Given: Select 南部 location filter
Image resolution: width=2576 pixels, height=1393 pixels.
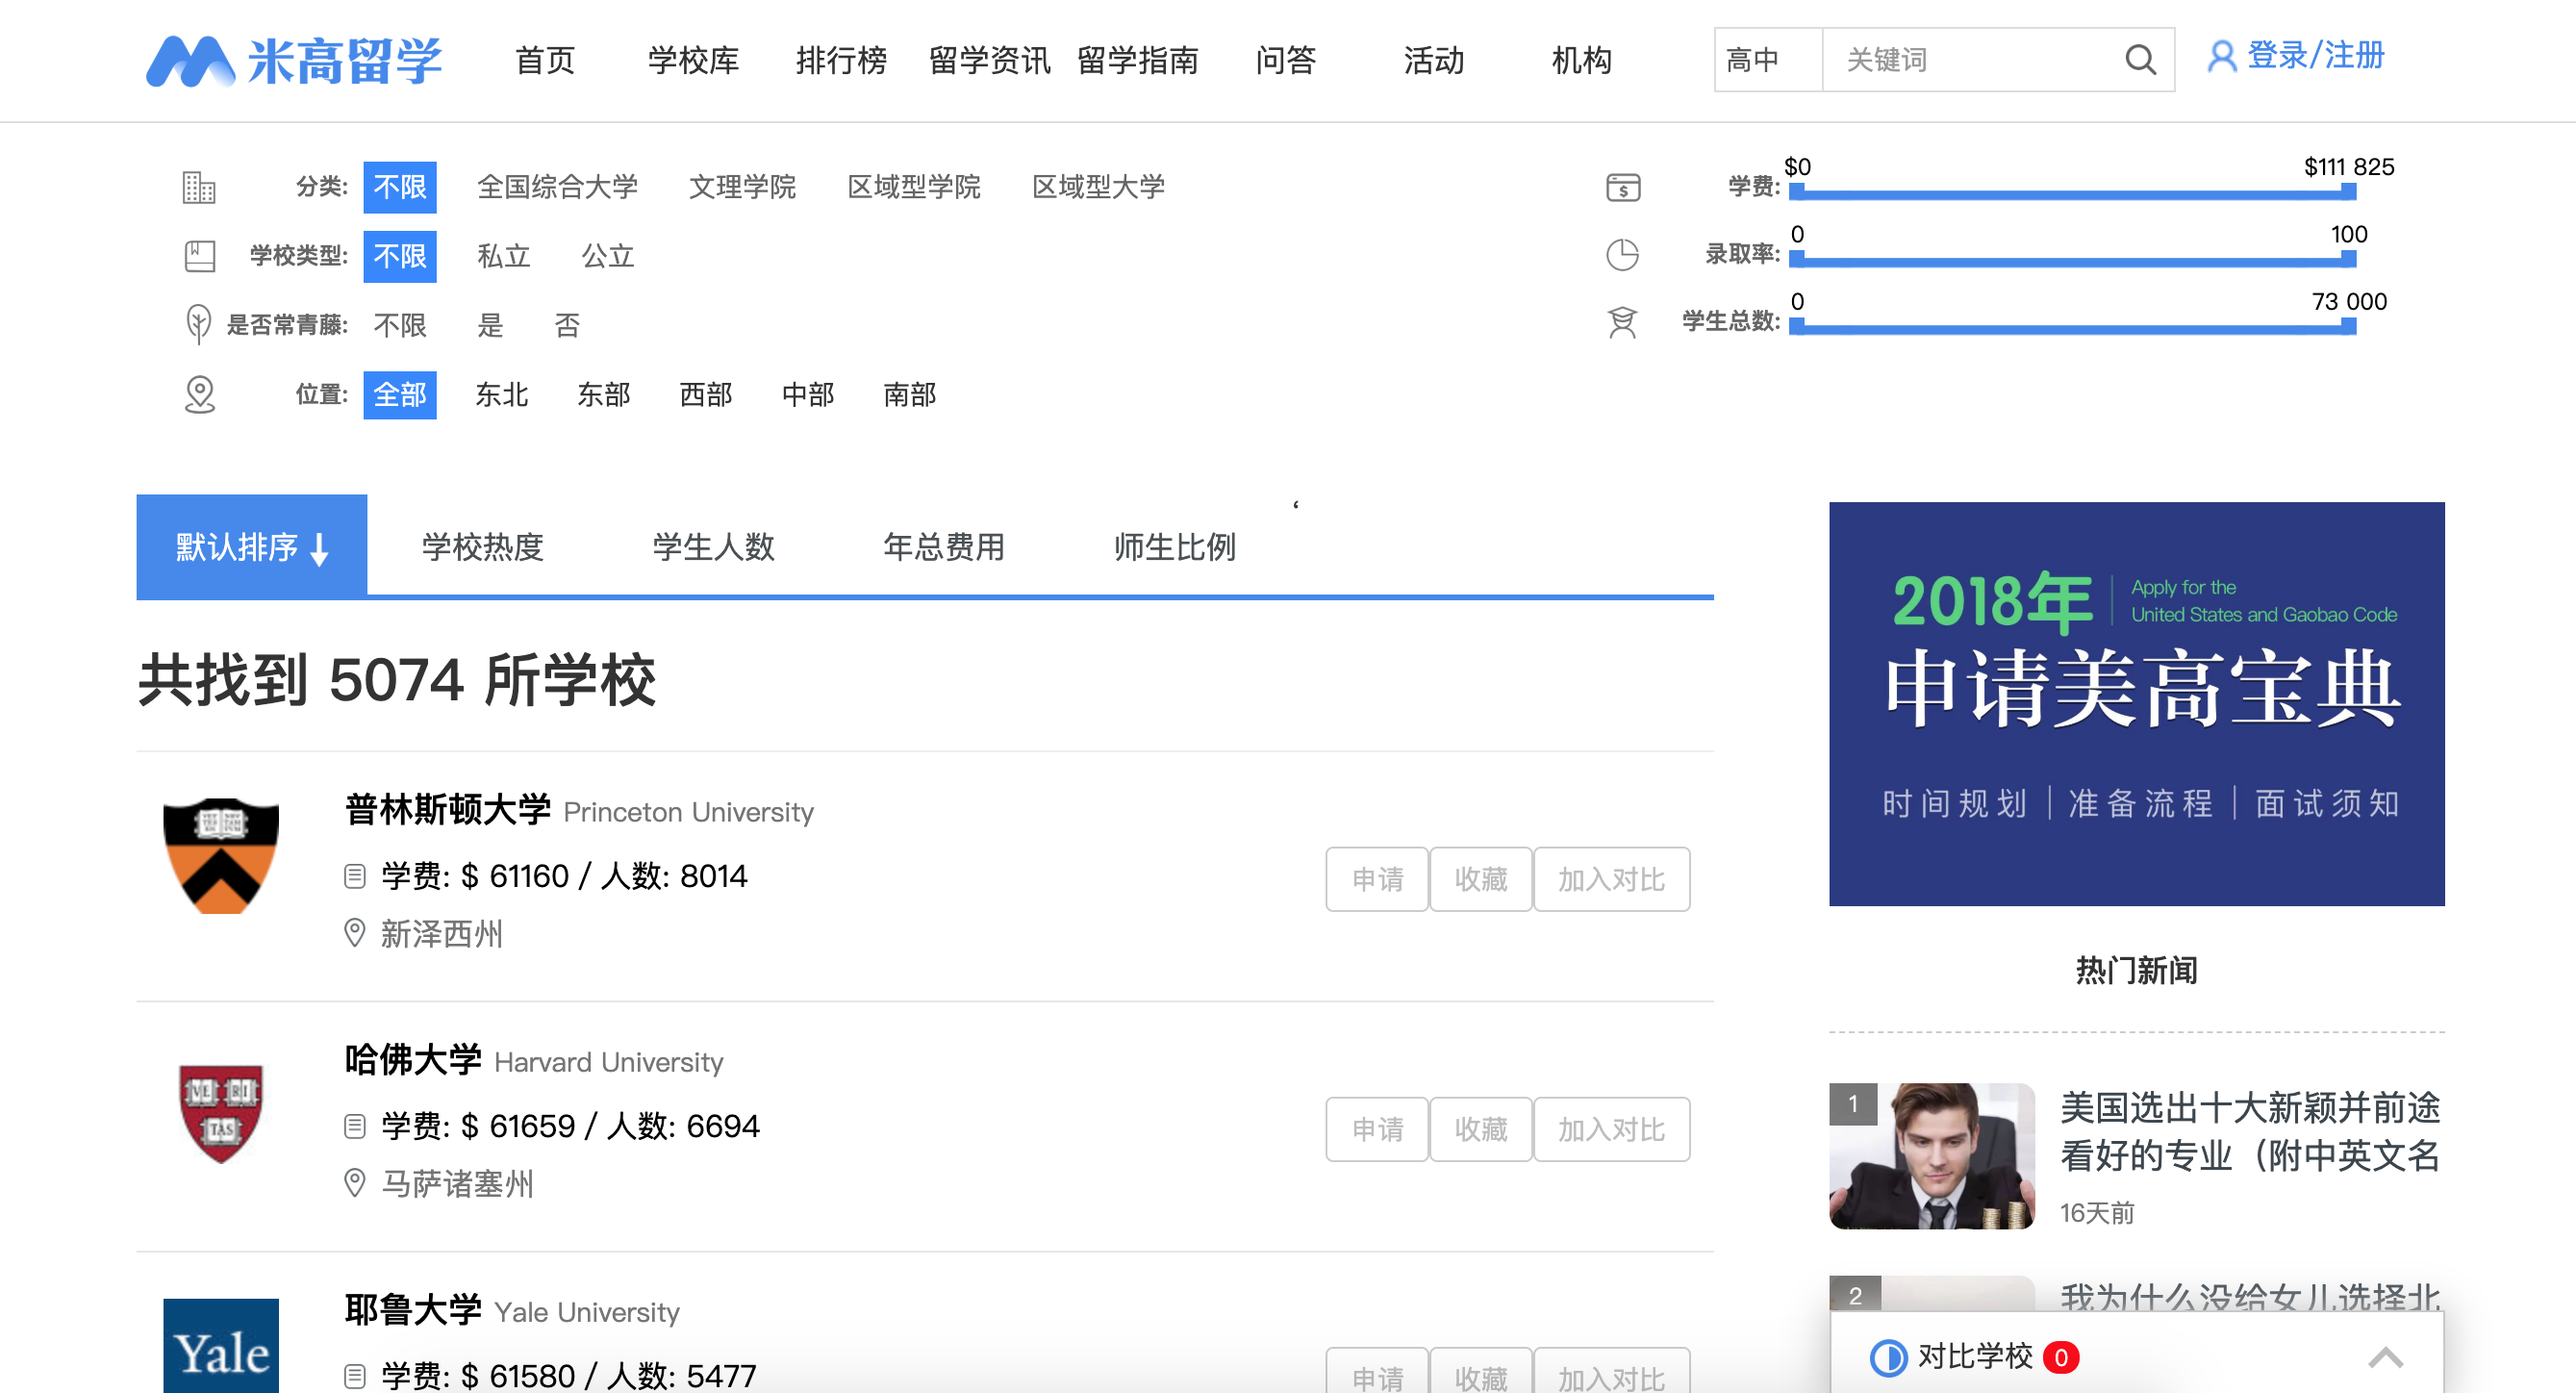Looking at the screenshot, I should click(910, 394).
